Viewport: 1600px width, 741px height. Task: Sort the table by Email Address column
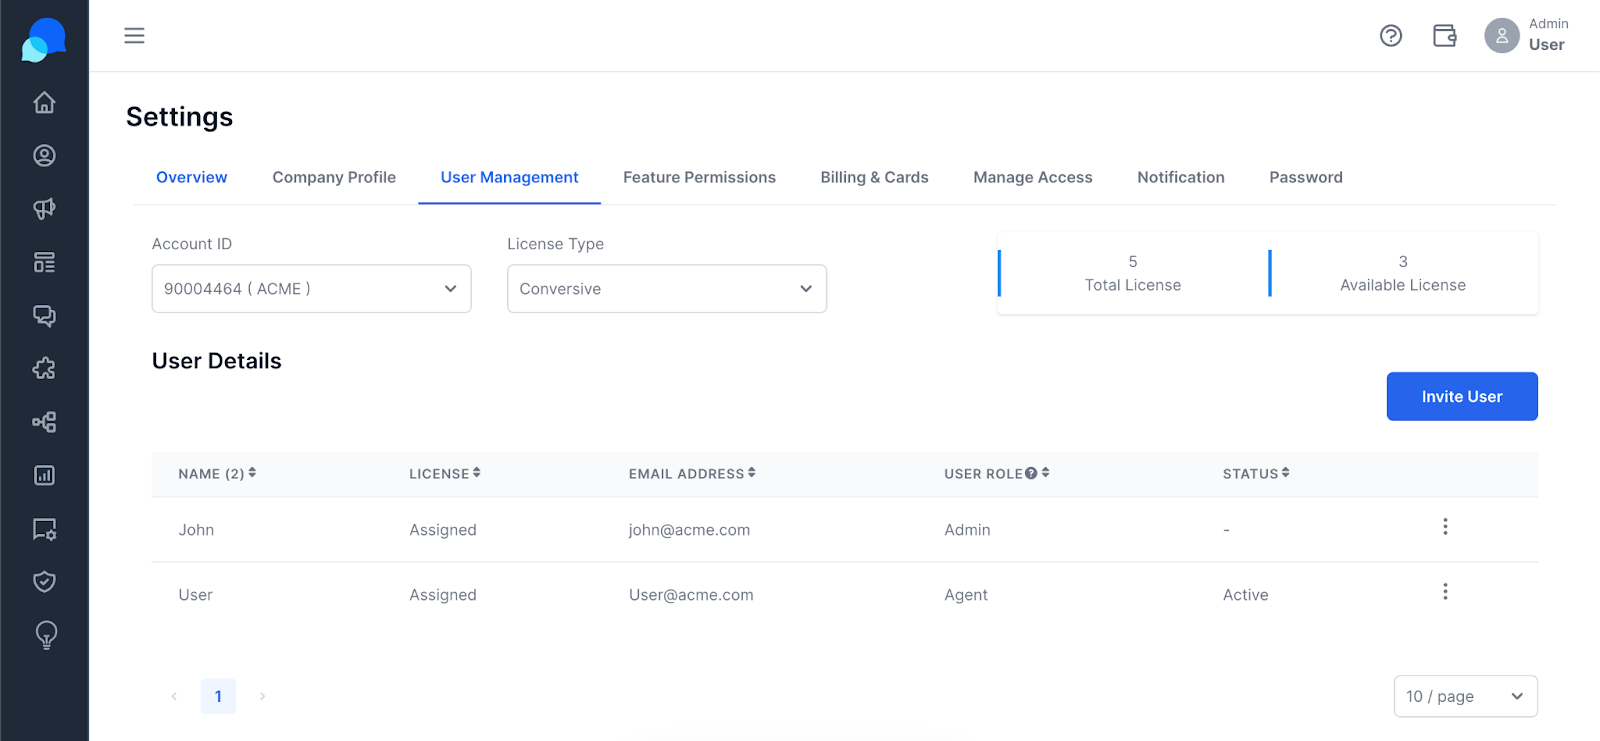[x=751, y=473]
